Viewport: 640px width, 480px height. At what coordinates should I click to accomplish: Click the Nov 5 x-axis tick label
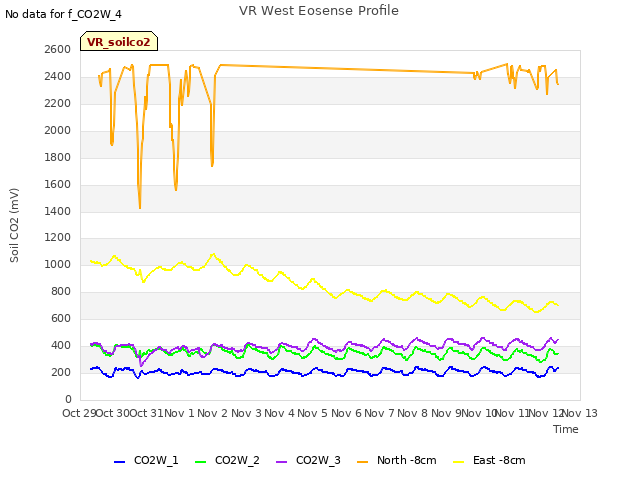tap(312, 413)
